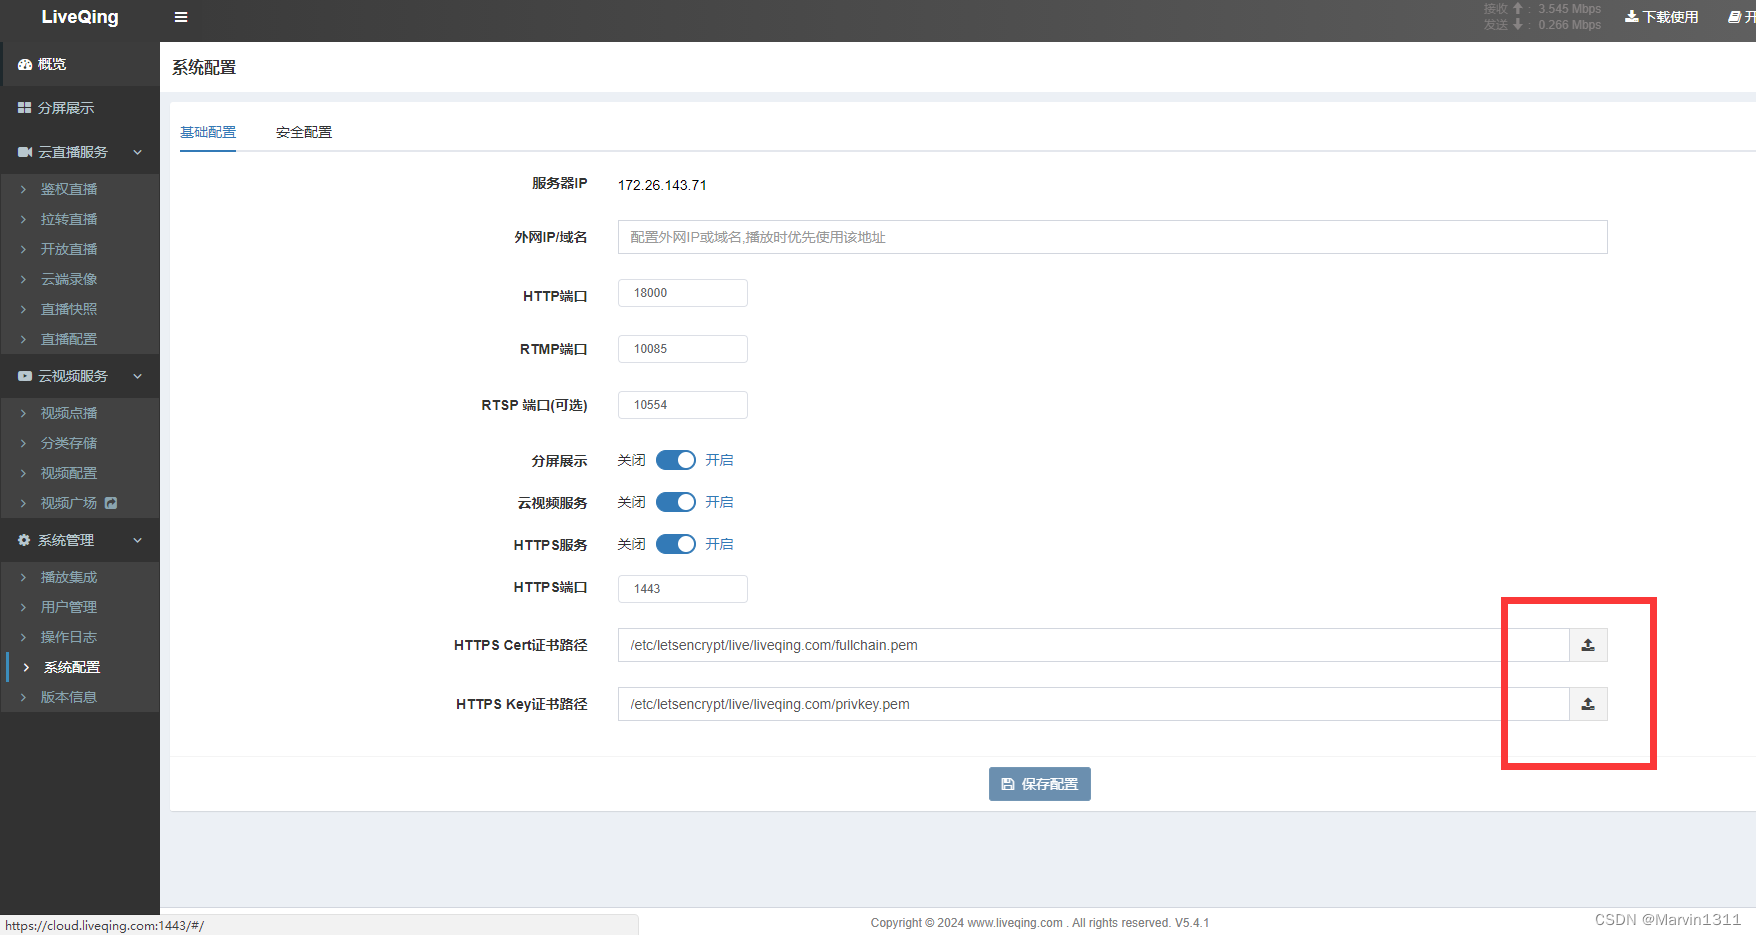Click the HTTPS Cert path field
The height and width of the screenshot is (935, 1756).
click(x=1094, y=645)
